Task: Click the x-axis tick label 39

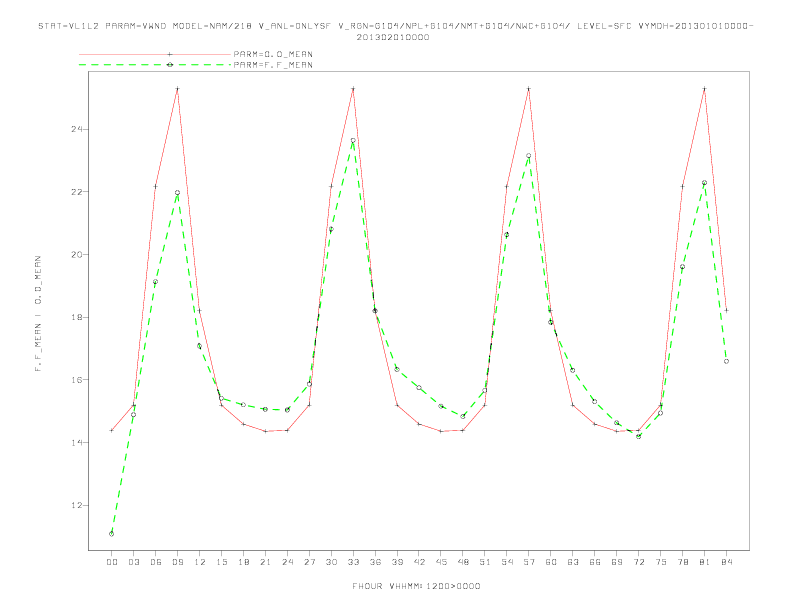Action: pyautogui.click(x=397, y=562)
